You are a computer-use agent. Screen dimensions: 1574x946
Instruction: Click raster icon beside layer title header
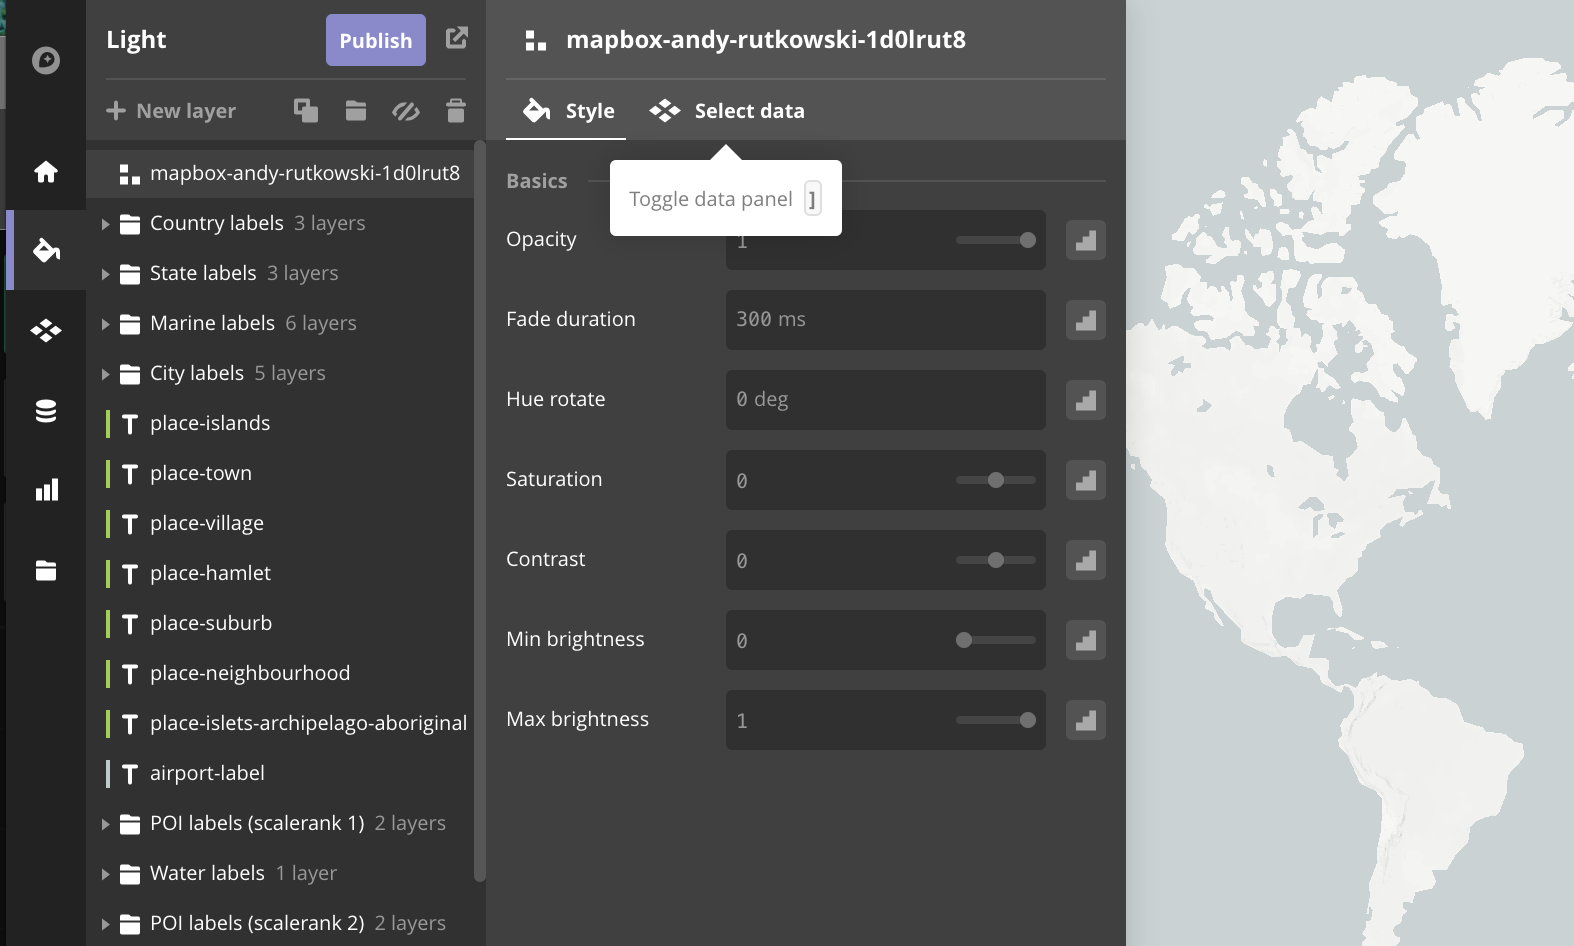point(536,41)
